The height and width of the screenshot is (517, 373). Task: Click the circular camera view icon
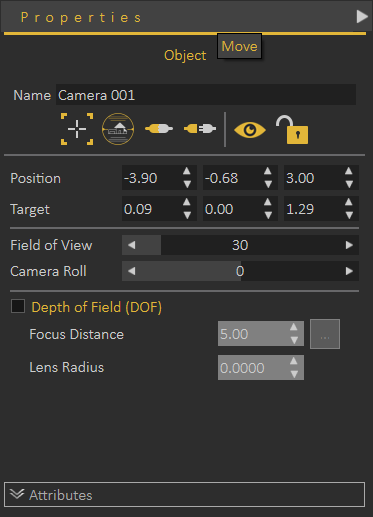118,129
